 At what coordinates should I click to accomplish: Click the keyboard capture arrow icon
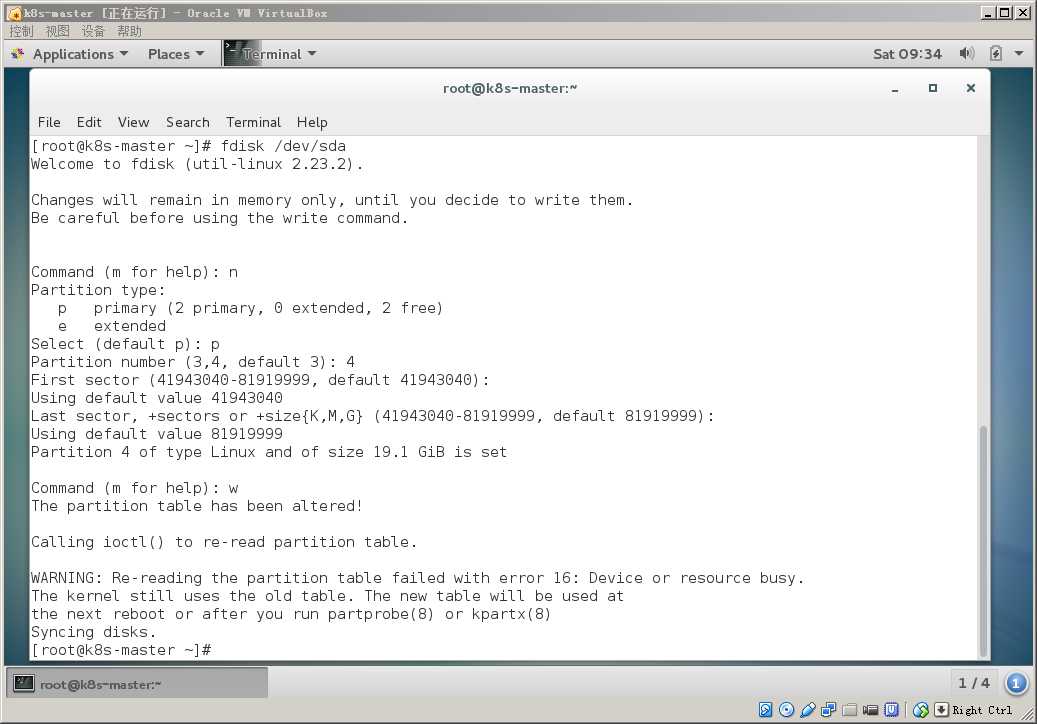pyautogui.click(x=941, y=709)
